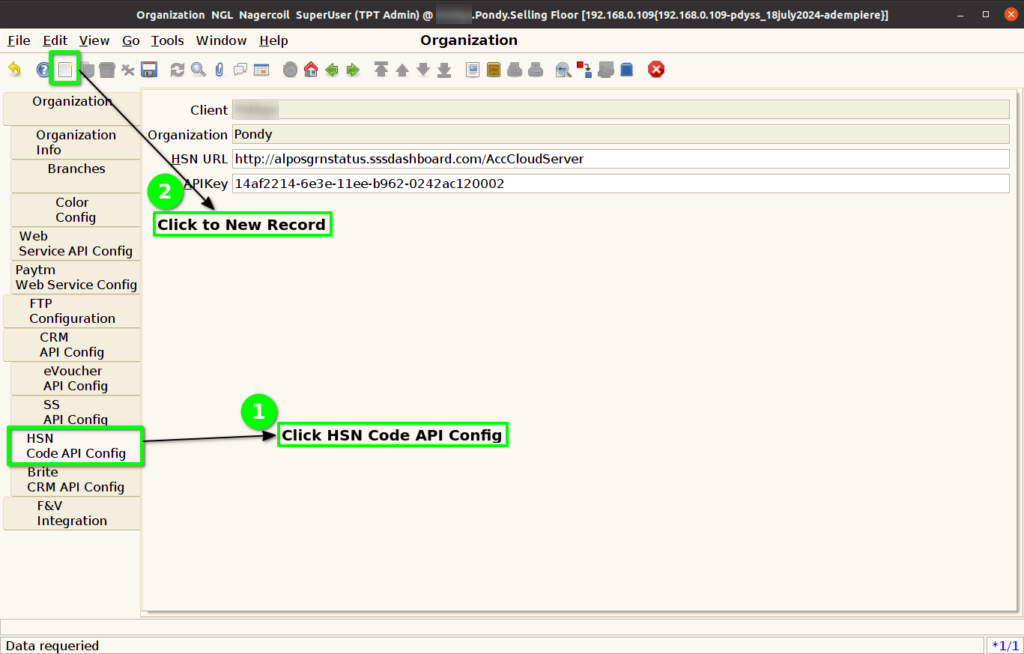The width and height of the screenshot is (1024, 654).
Task: Click the green left arrow Parent Record icon
Action: 332,69
